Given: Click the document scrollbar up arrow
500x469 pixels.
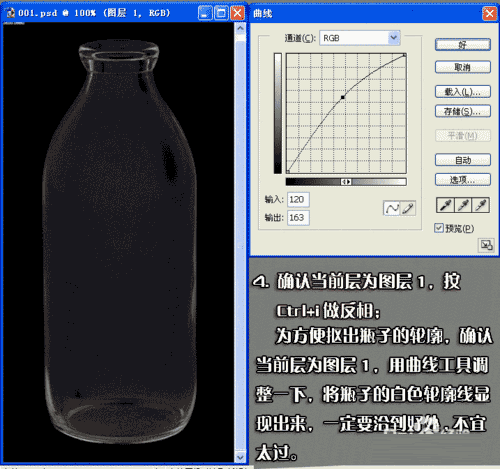Looking at the screenshot, I should click(240, 28).
